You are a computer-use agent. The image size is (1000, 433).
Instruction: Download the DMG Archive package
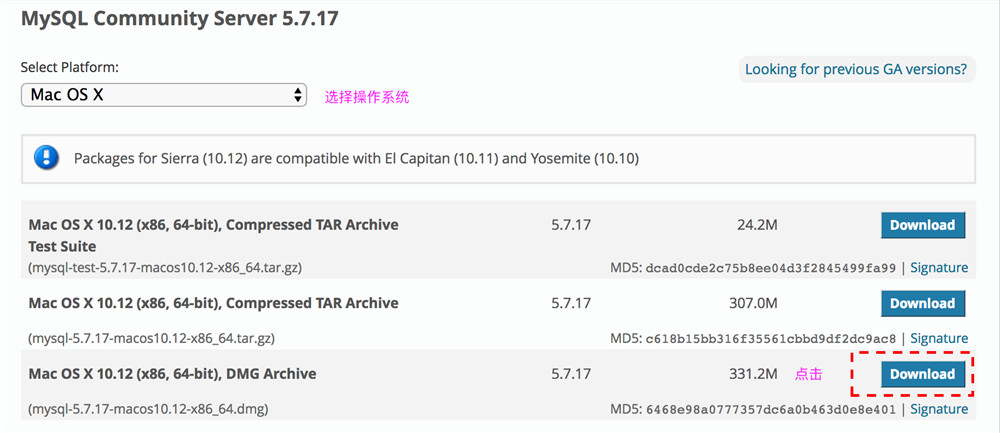[x=922, y=374]
